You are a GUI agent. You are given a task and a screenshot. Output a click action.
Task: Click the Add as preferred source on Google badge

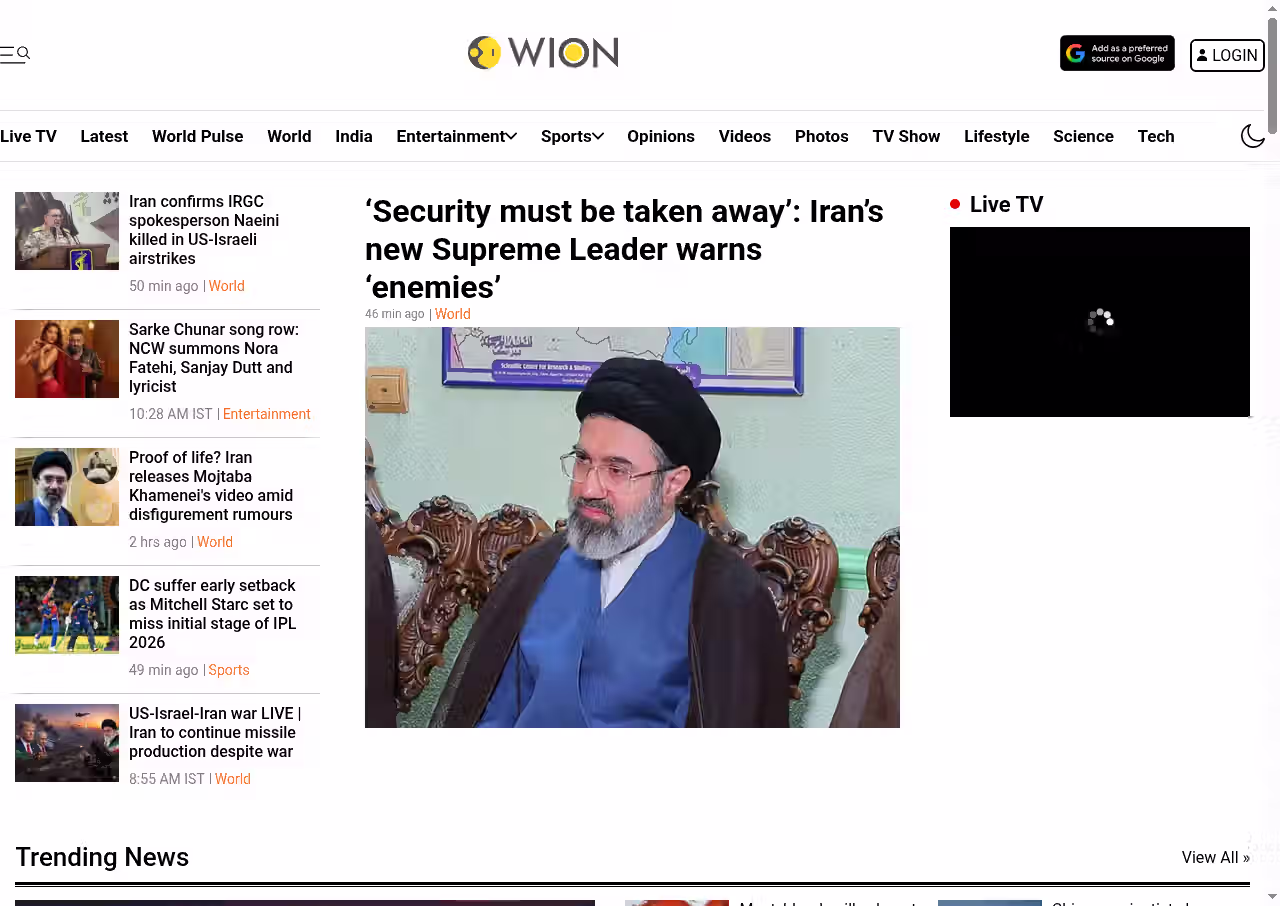point(1117,54)
